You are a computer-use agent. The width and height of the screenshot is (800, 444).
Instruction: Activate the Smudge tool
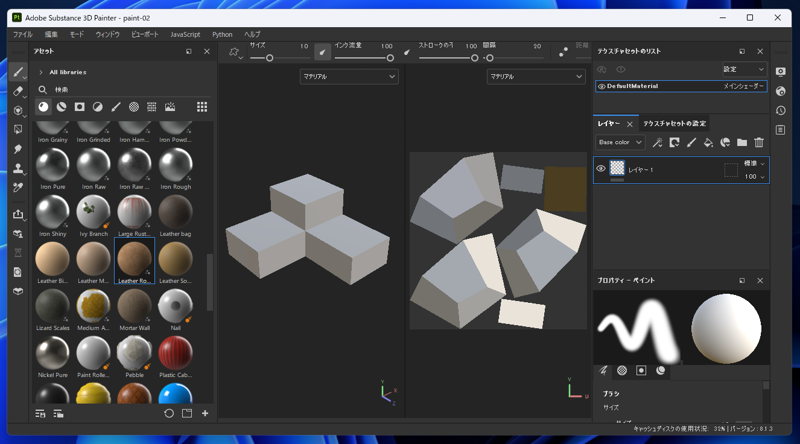tap(18, 149)
